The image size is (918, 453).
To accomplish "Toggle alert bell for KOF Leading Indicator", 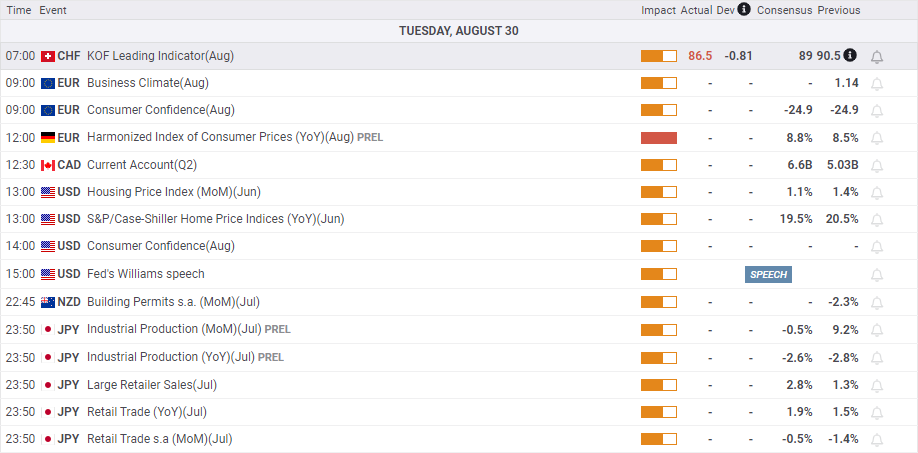I will [x=876, y=57].
